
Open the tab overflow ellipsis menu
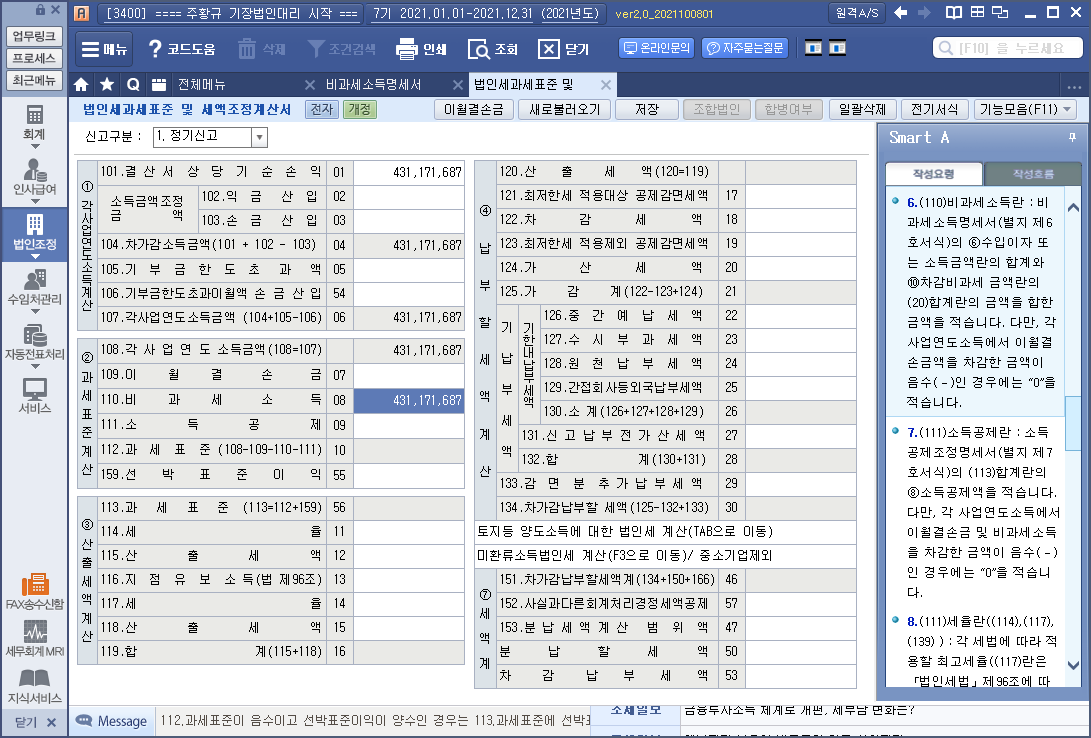(1073, 87)
